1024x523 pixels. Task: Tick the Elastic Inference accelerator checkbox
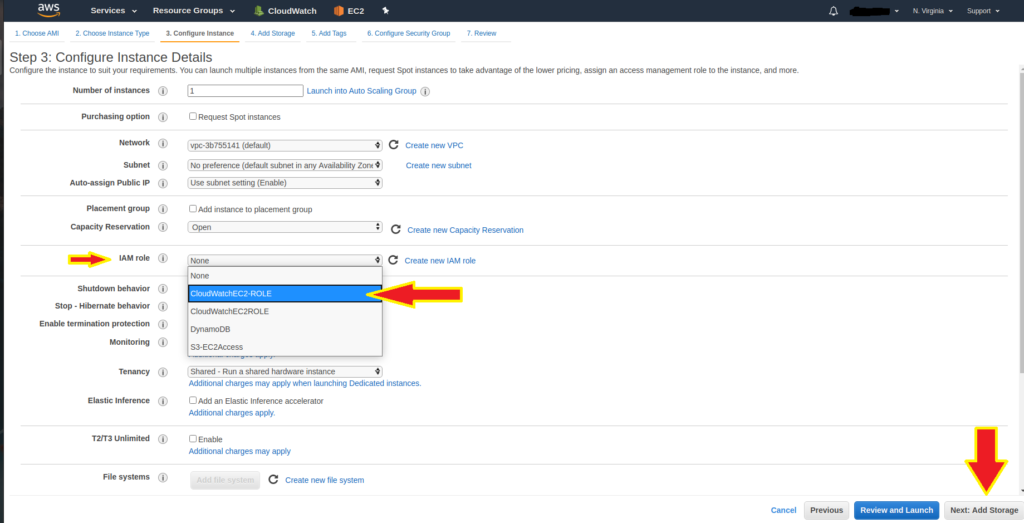(x=193, y=401)
